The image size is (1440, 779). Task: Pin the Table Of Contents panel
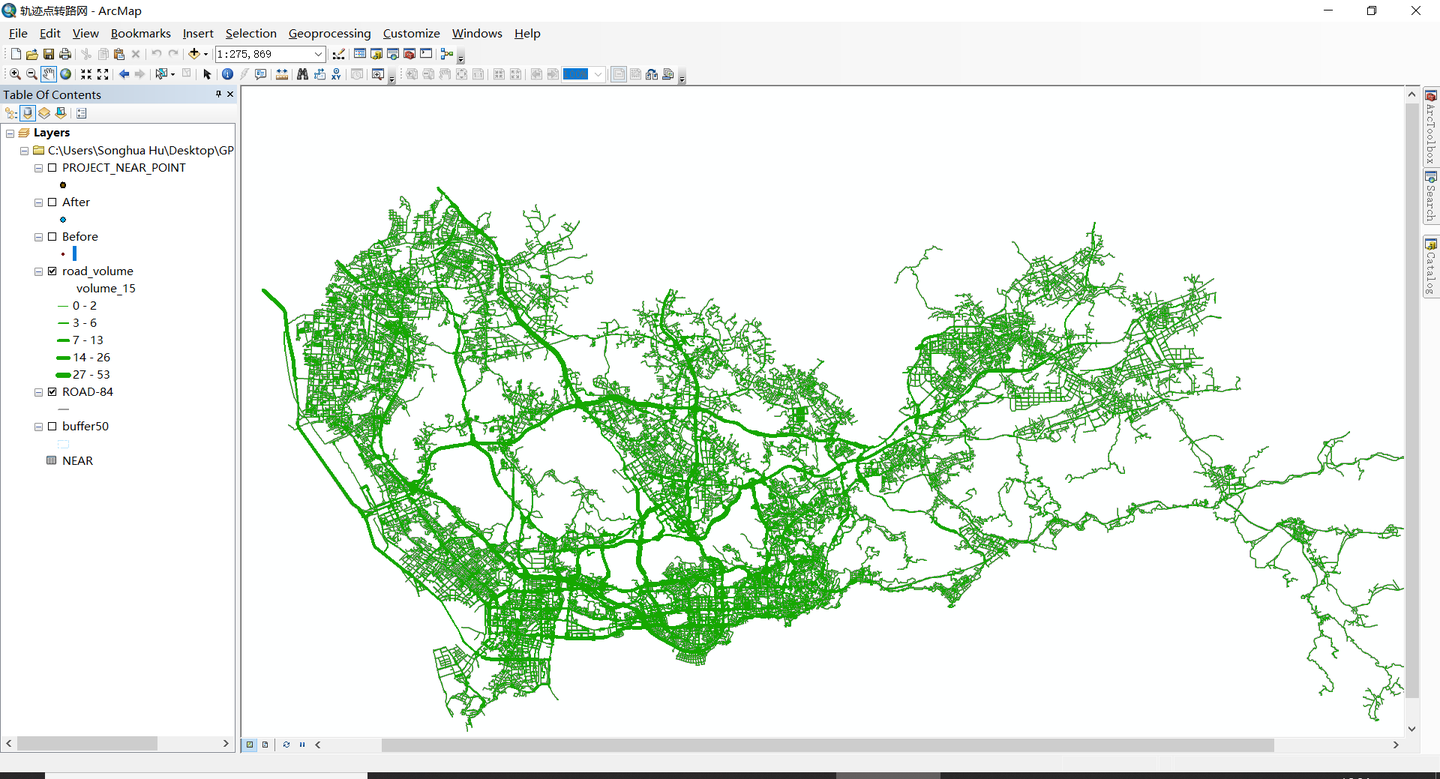(218, 94)
